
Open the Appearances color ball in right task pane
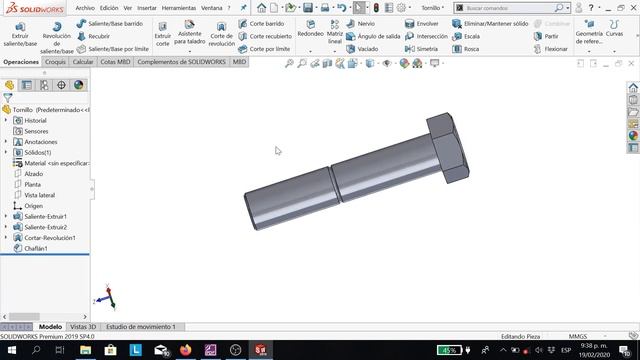[633, 135]
